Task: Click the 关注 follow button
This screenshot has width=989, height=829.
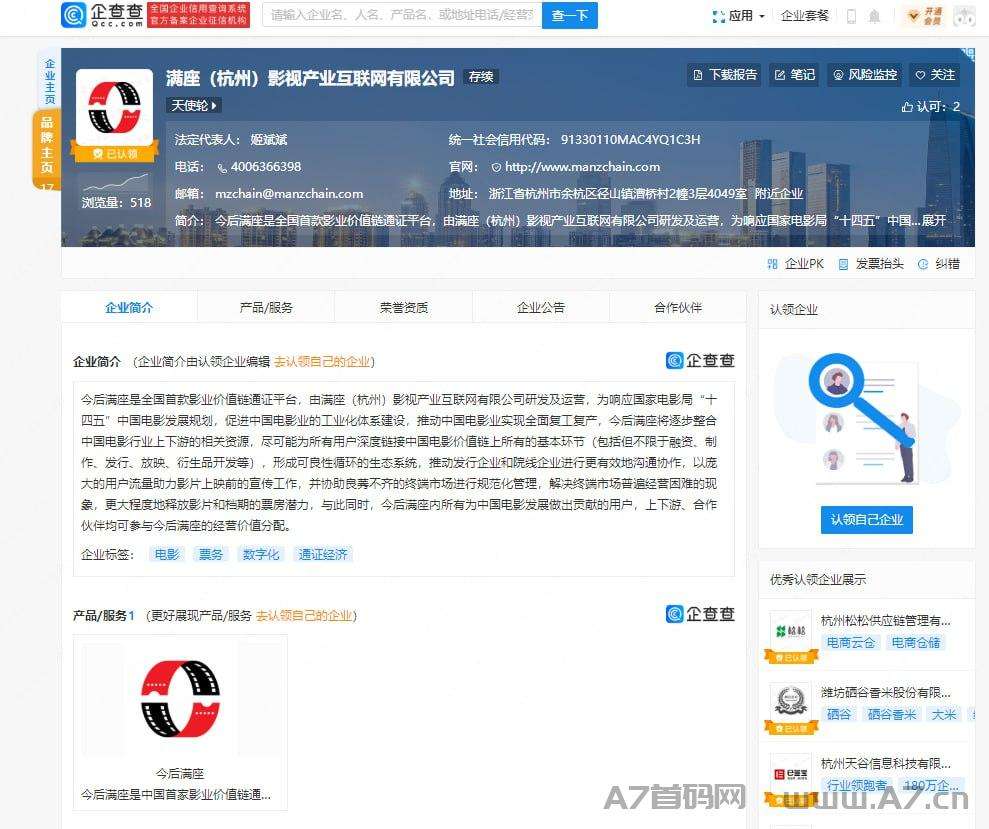Action: [935, 75]
